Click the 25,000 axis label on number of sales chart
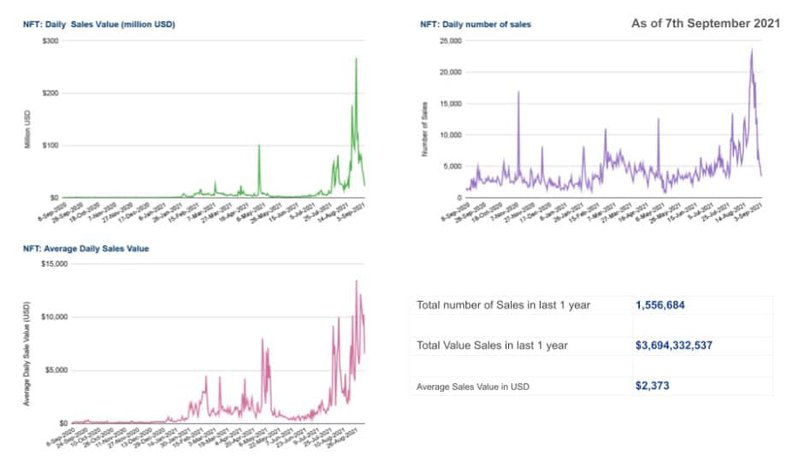The image size is (800, 473). (451, 41)
